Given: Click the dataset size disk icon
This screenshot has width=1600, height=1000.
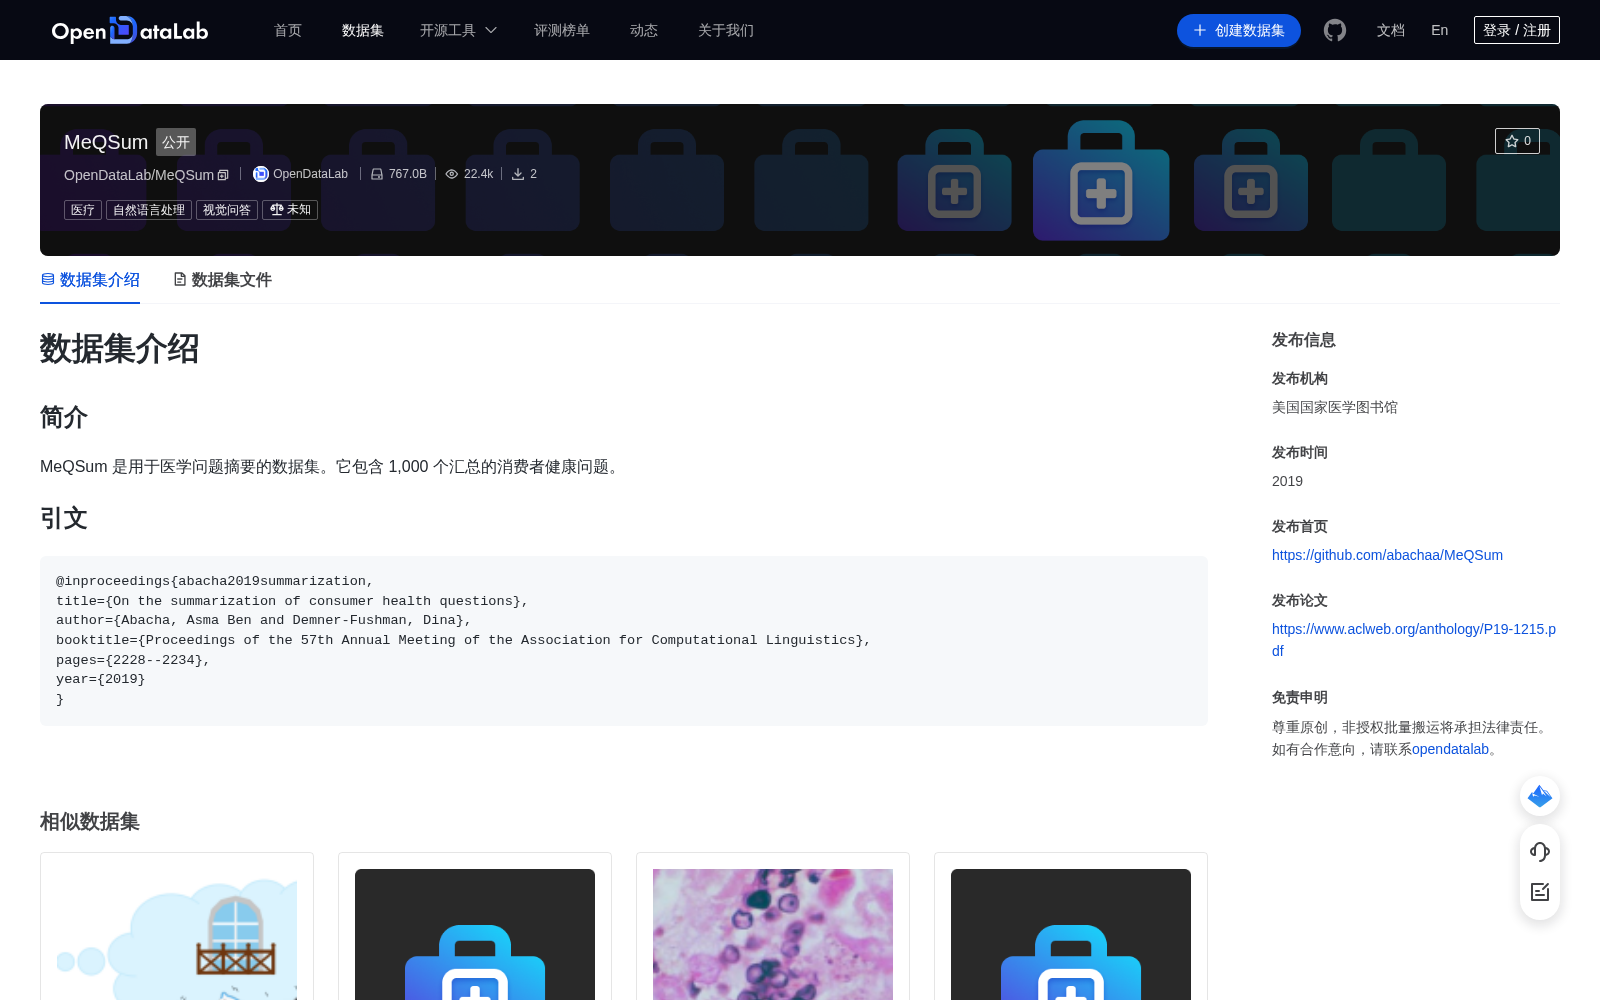Looking at the screenshot, I should point(377,174).
